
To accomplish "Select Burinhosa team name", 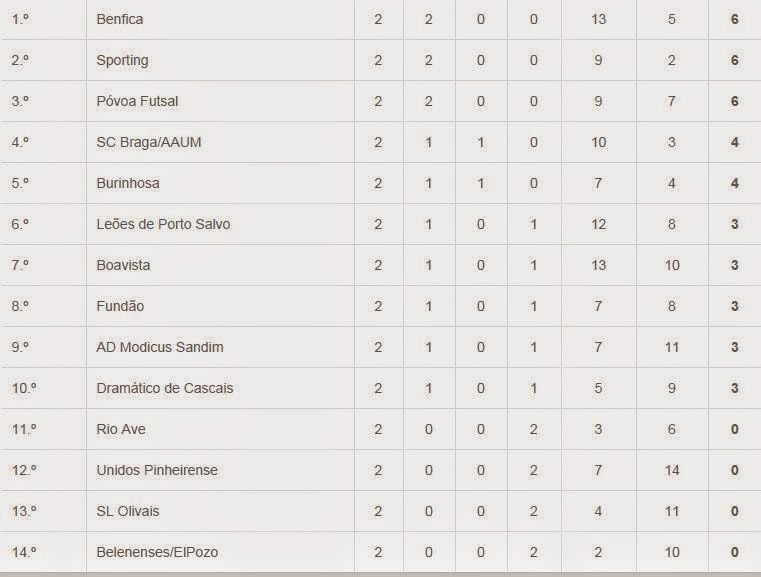I will pyautogui.click(x=128, y=183).
